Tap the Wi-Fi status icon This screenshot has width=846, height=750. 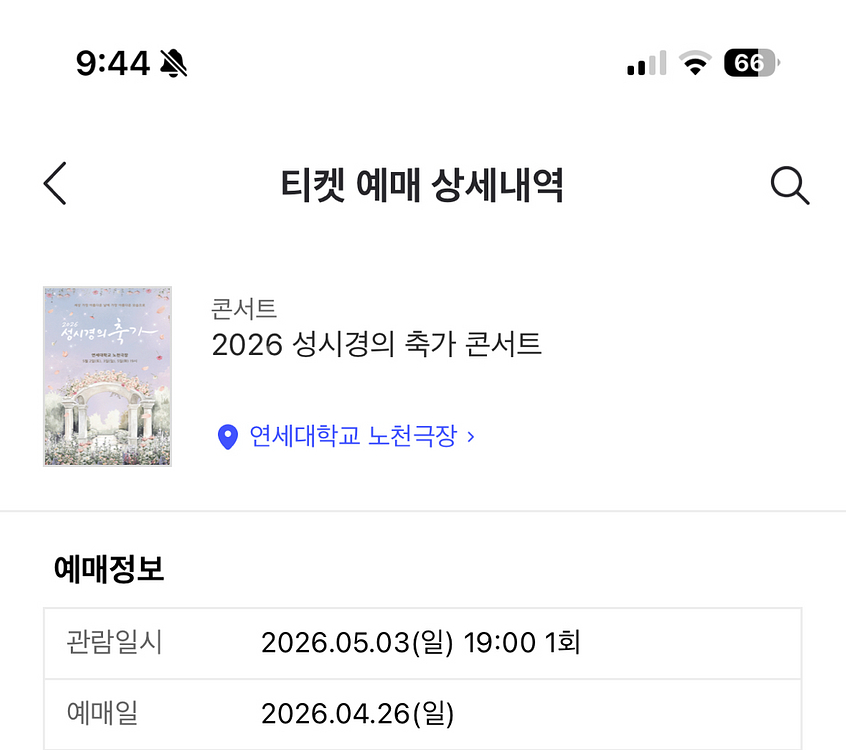(693, 64)
